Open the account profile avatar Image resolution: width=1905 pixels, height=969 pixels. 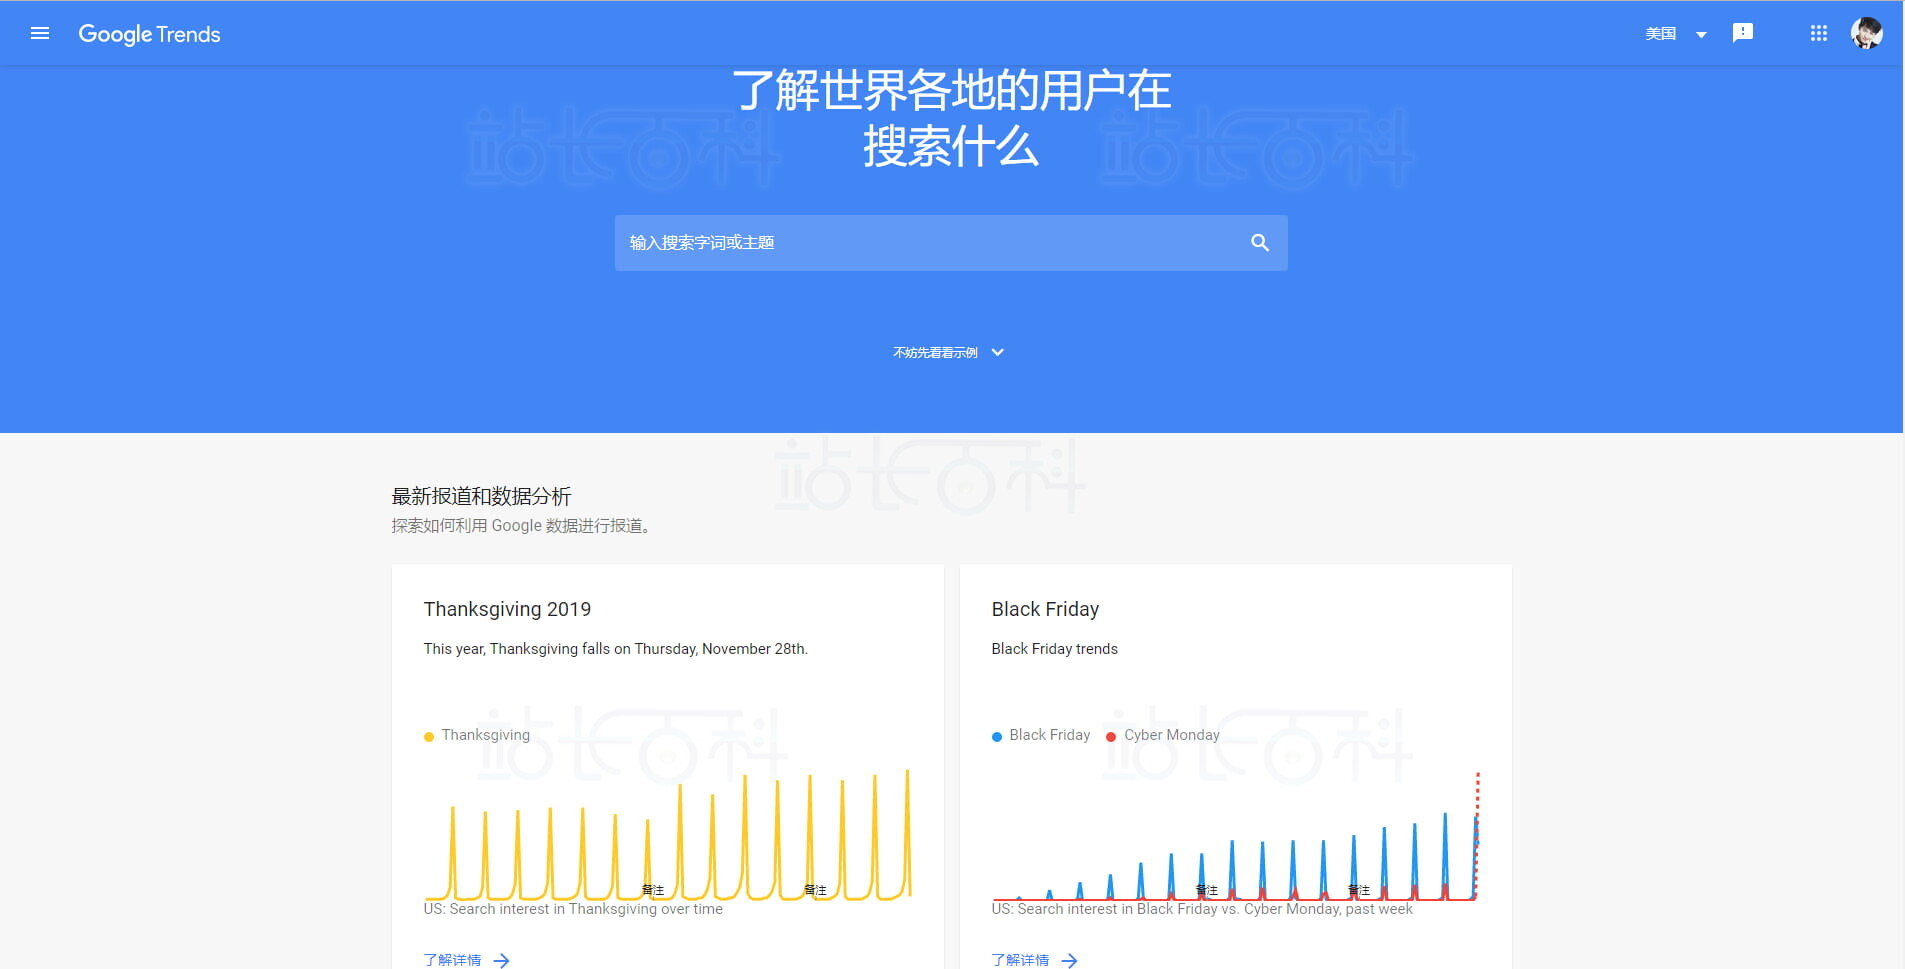[x=1866, y=33]
